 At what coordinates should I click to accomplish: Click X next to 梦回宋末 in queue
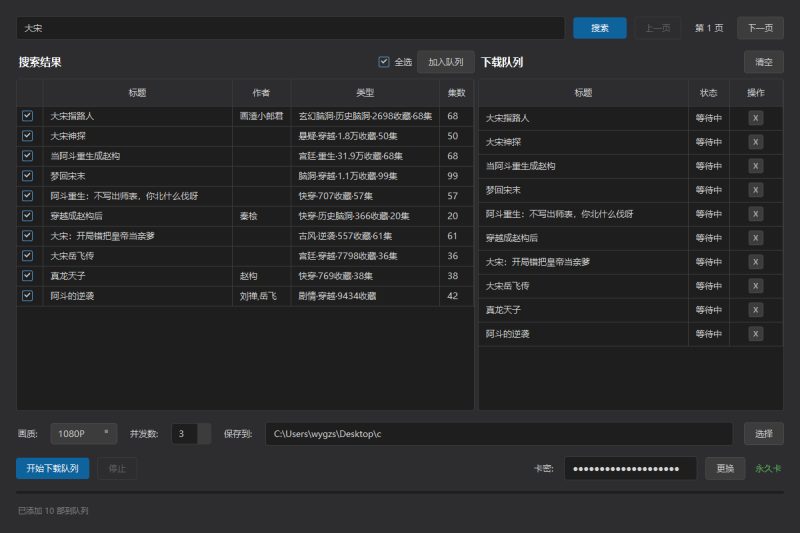tap(756, 189)
